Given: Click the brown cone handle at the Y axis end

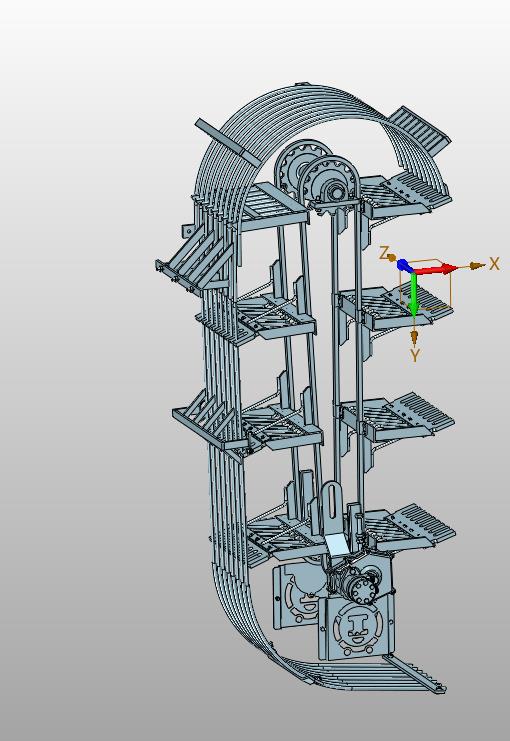Looking at the screenshot, I should click(415, 337).
